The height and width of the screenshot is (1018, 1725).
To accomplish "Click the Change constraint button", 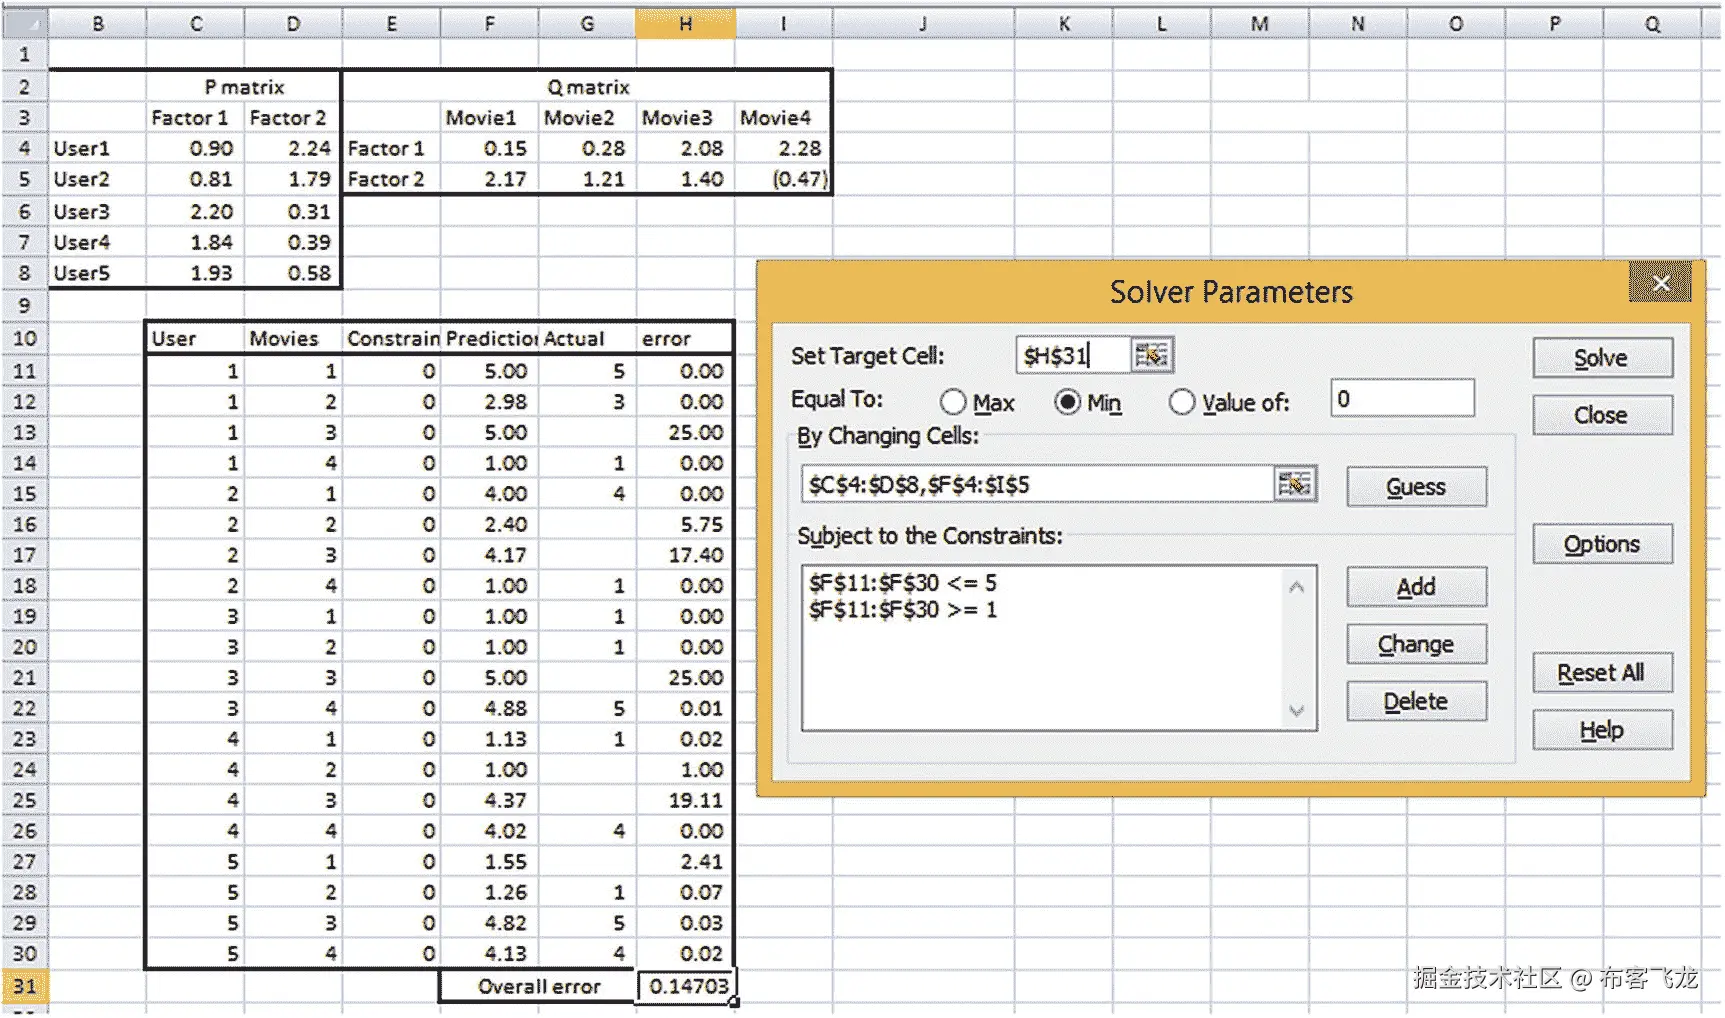I will click(1416, 644).
